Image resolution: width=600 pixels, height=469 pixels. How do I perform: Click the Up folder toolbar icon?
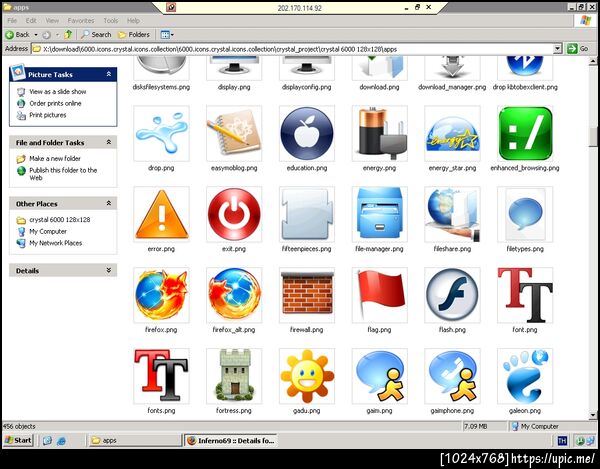[68, 34]
